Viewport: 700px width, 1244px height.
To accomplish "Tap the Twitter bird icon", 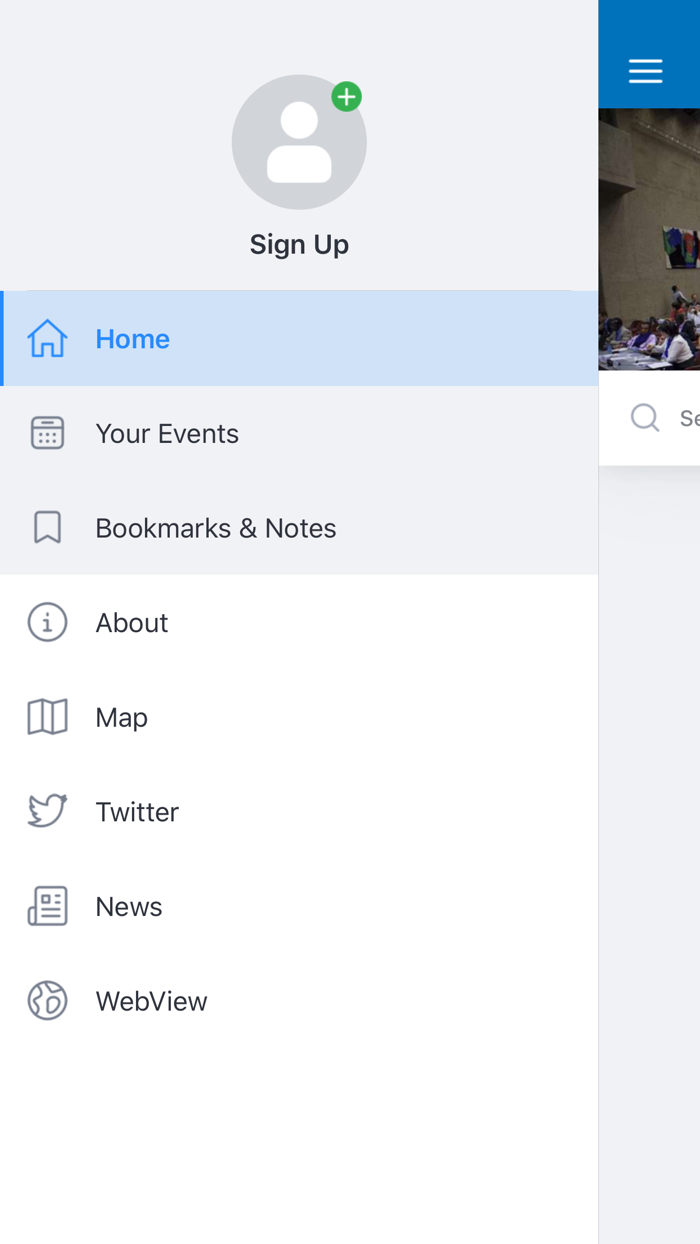I will (x=47, y=811).
